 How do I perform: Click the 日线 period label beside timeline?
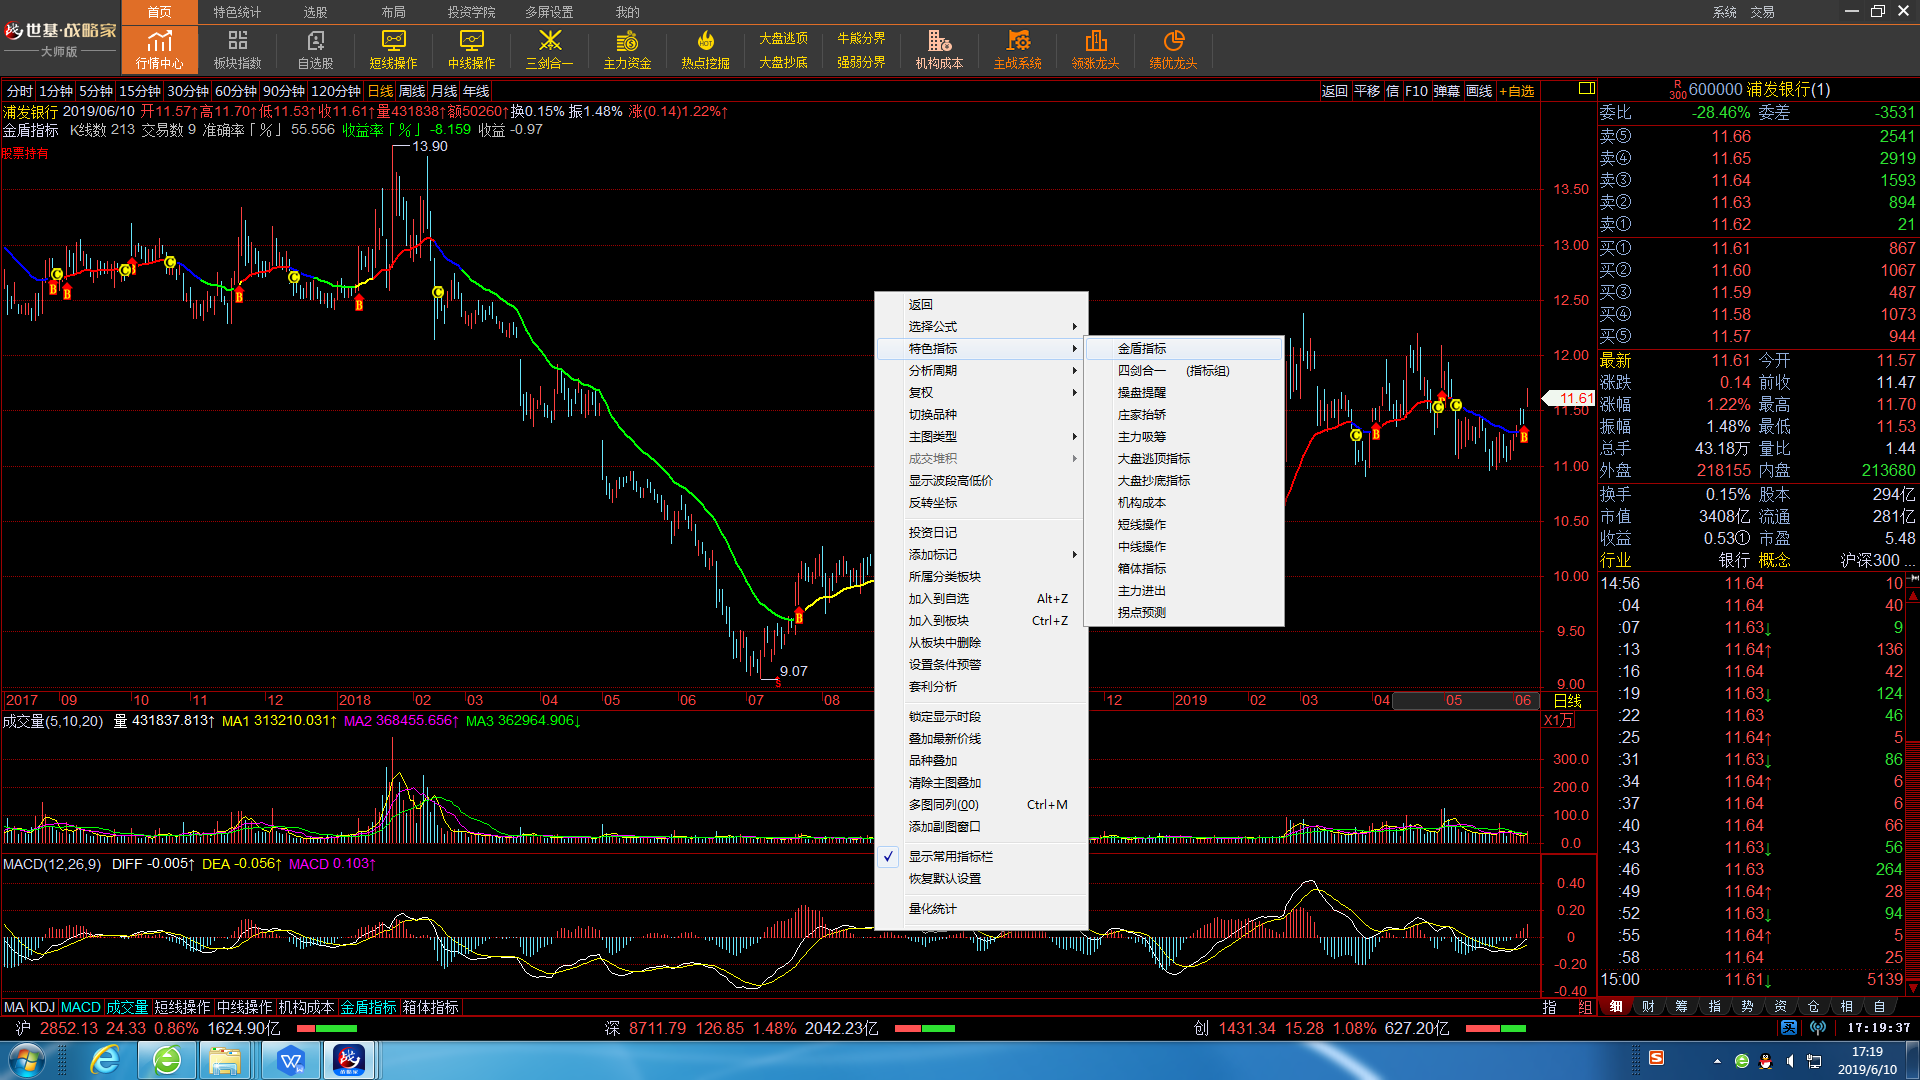click(1567, 701)
